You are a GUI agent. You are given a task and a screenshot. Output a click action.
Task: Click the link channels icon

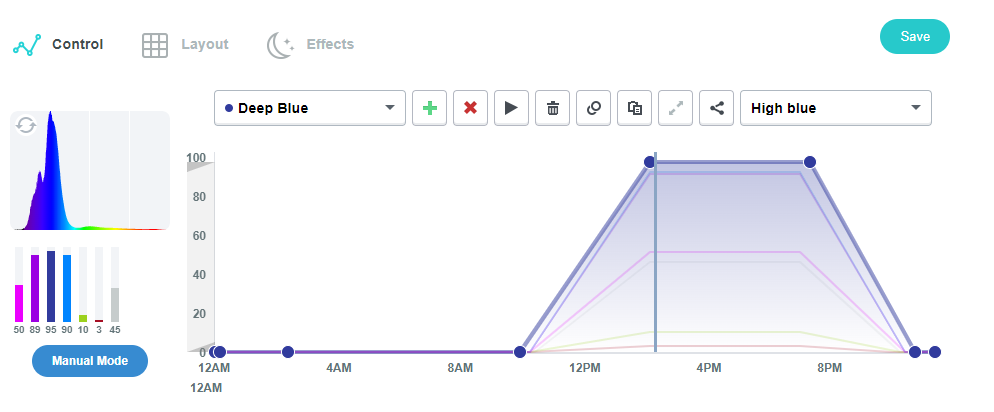(x=593, y=108)
